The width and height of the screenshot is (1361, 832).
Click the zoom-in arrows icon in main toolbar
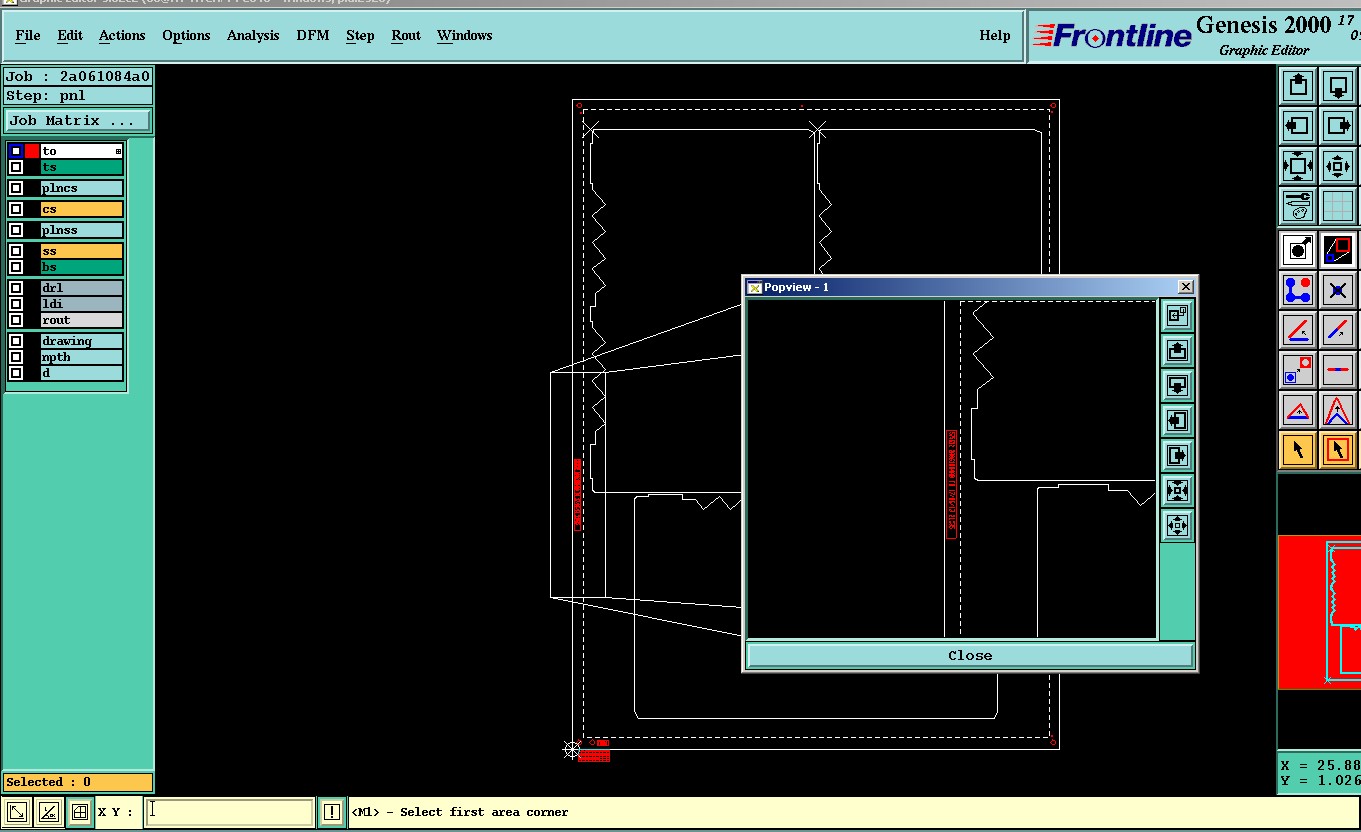1298,166
